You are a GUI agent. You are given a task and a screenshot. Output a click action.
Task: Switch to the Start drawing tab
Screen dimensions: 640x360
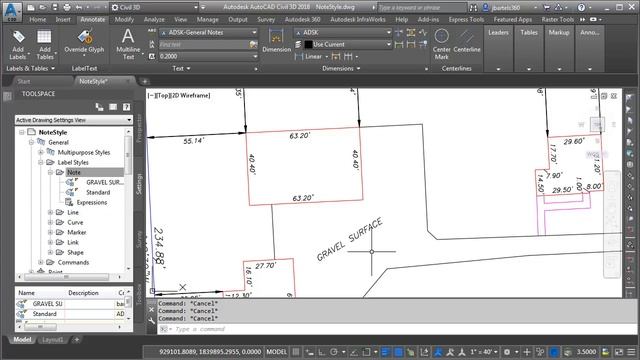point(24,81)
